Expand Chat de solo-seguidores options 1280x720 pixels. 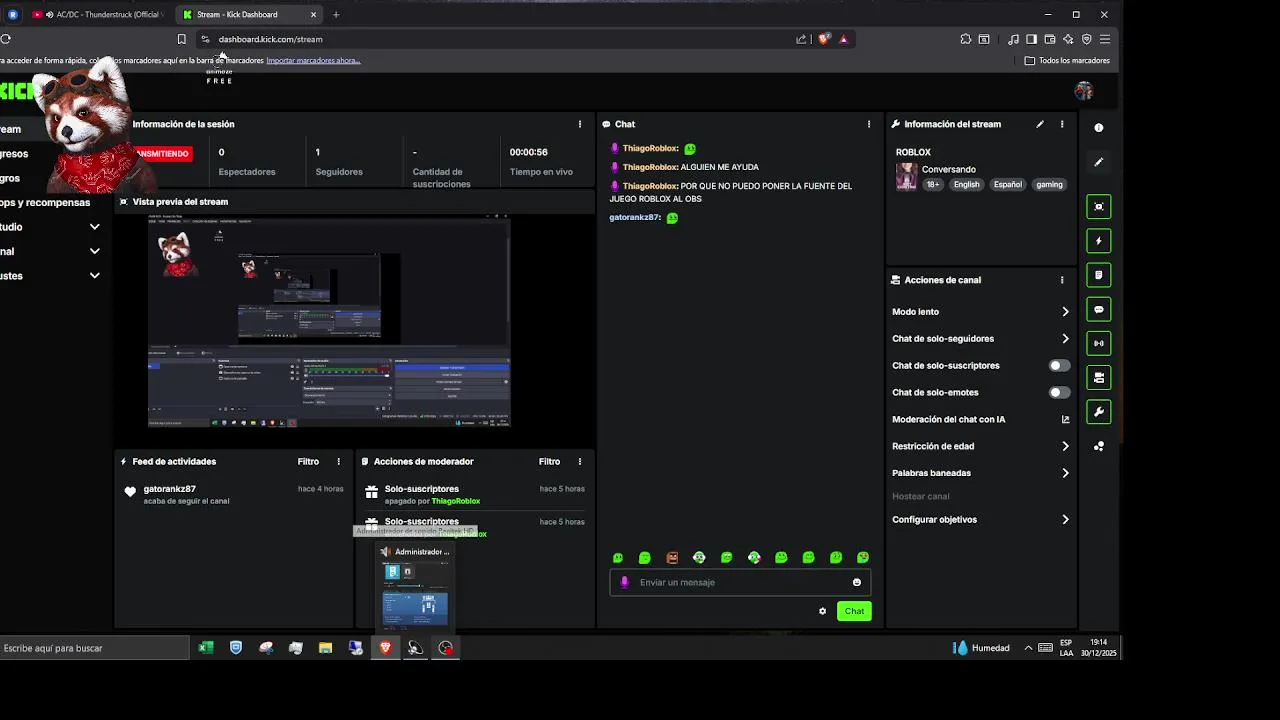click(x=1065, y=339)
